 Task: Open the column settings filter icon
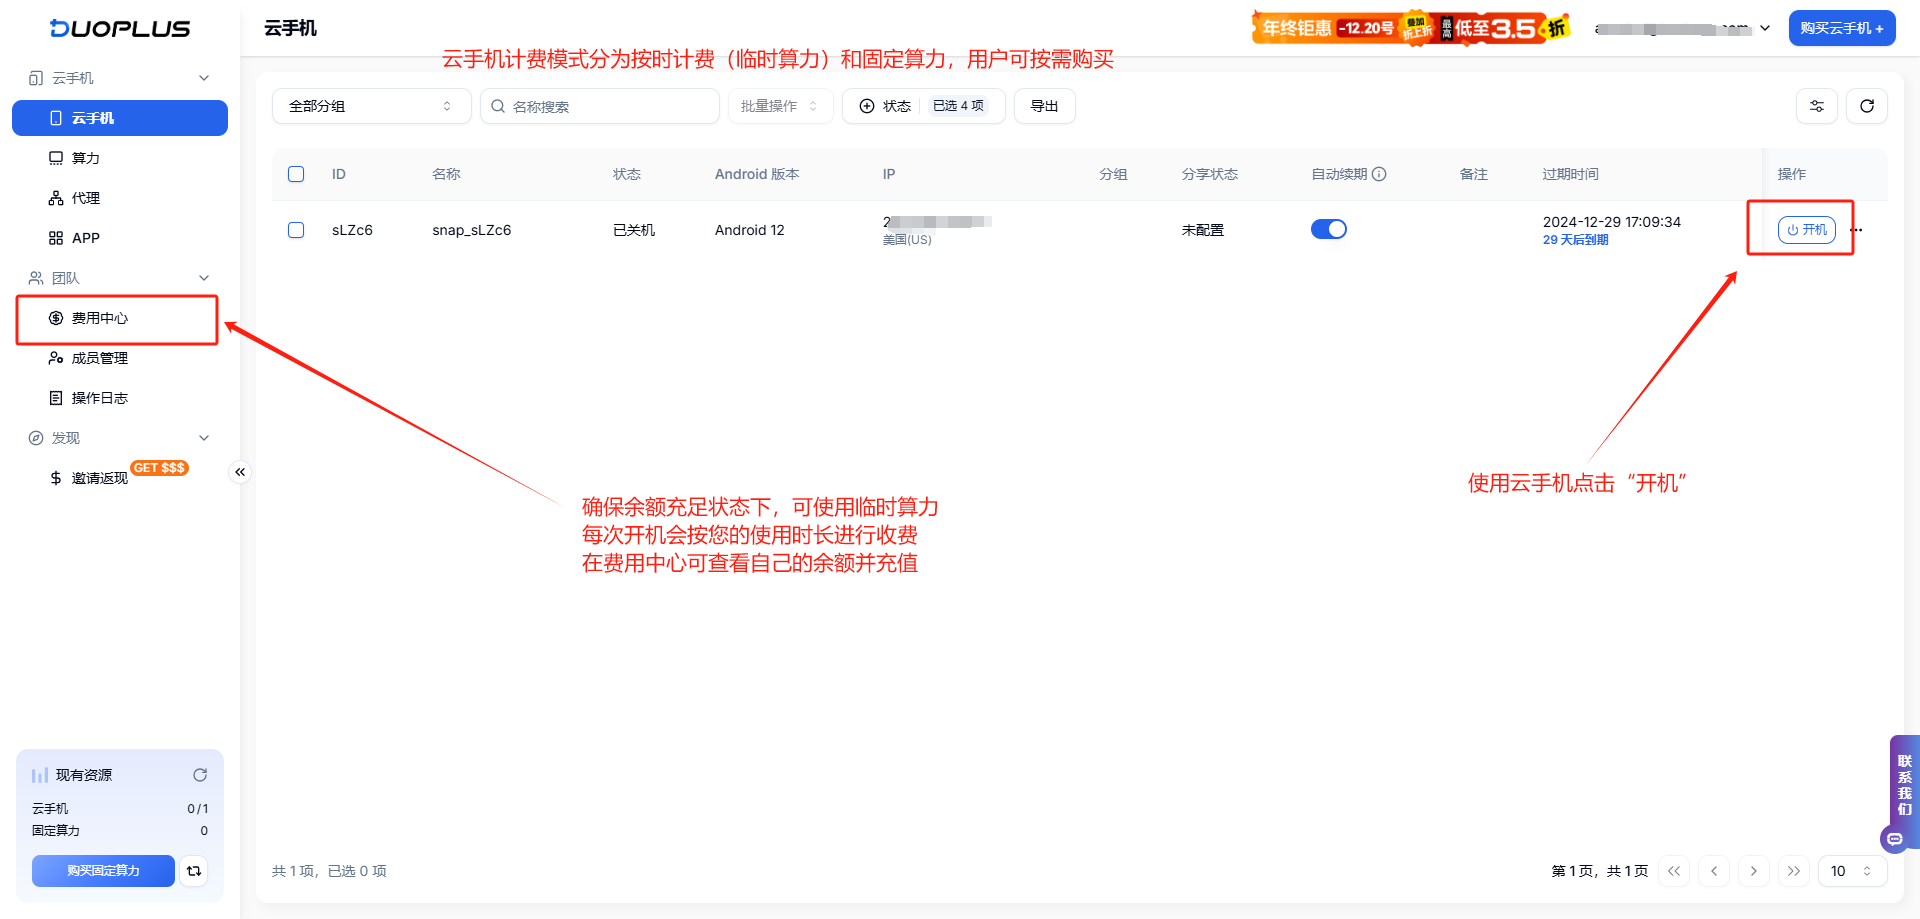point(1817,106)
